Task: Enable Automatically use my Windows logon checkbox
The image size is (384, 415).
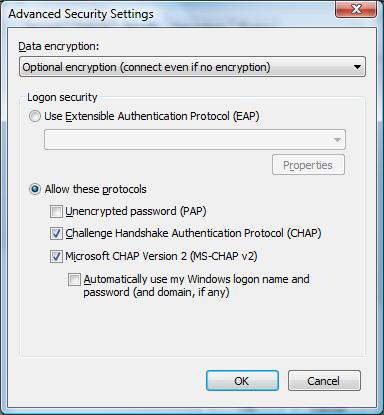Action: [74, 279]
